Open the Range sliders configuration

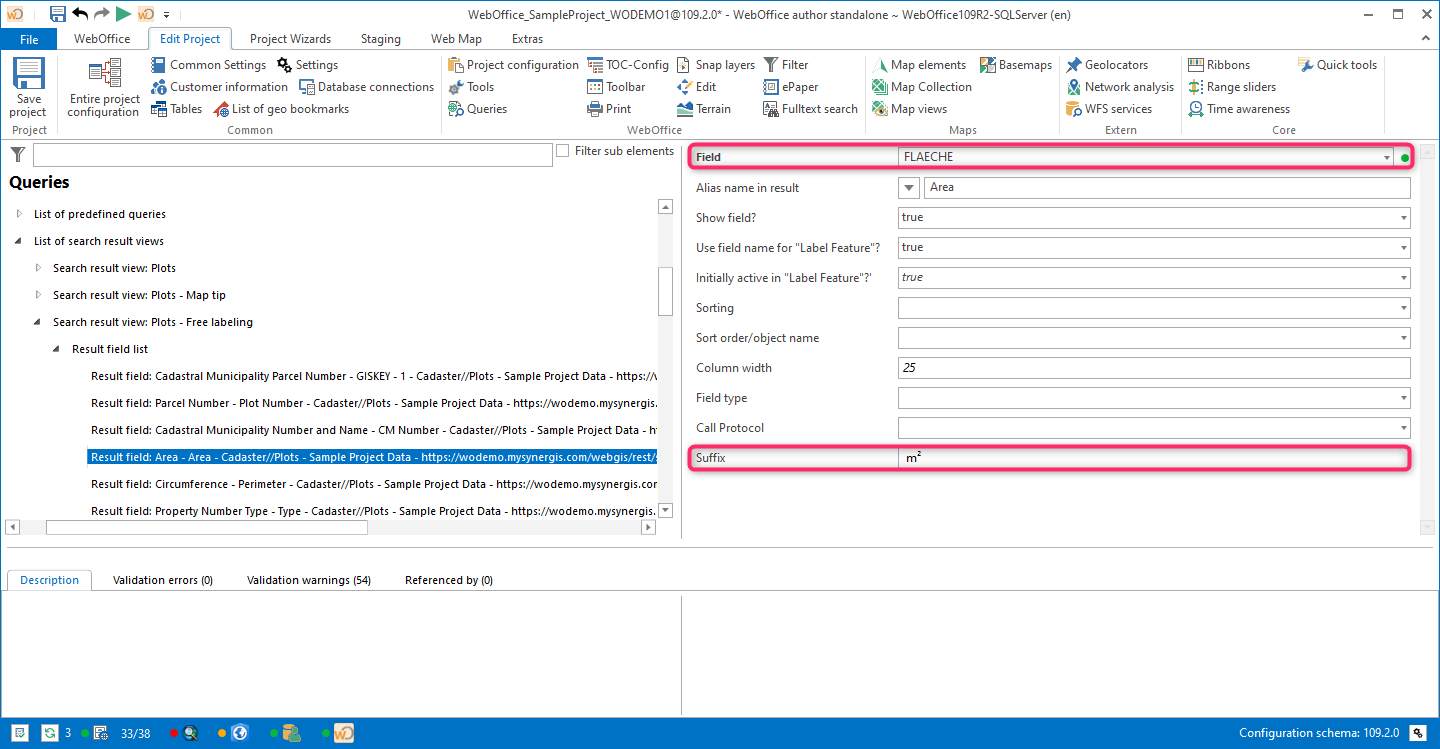1238,86
